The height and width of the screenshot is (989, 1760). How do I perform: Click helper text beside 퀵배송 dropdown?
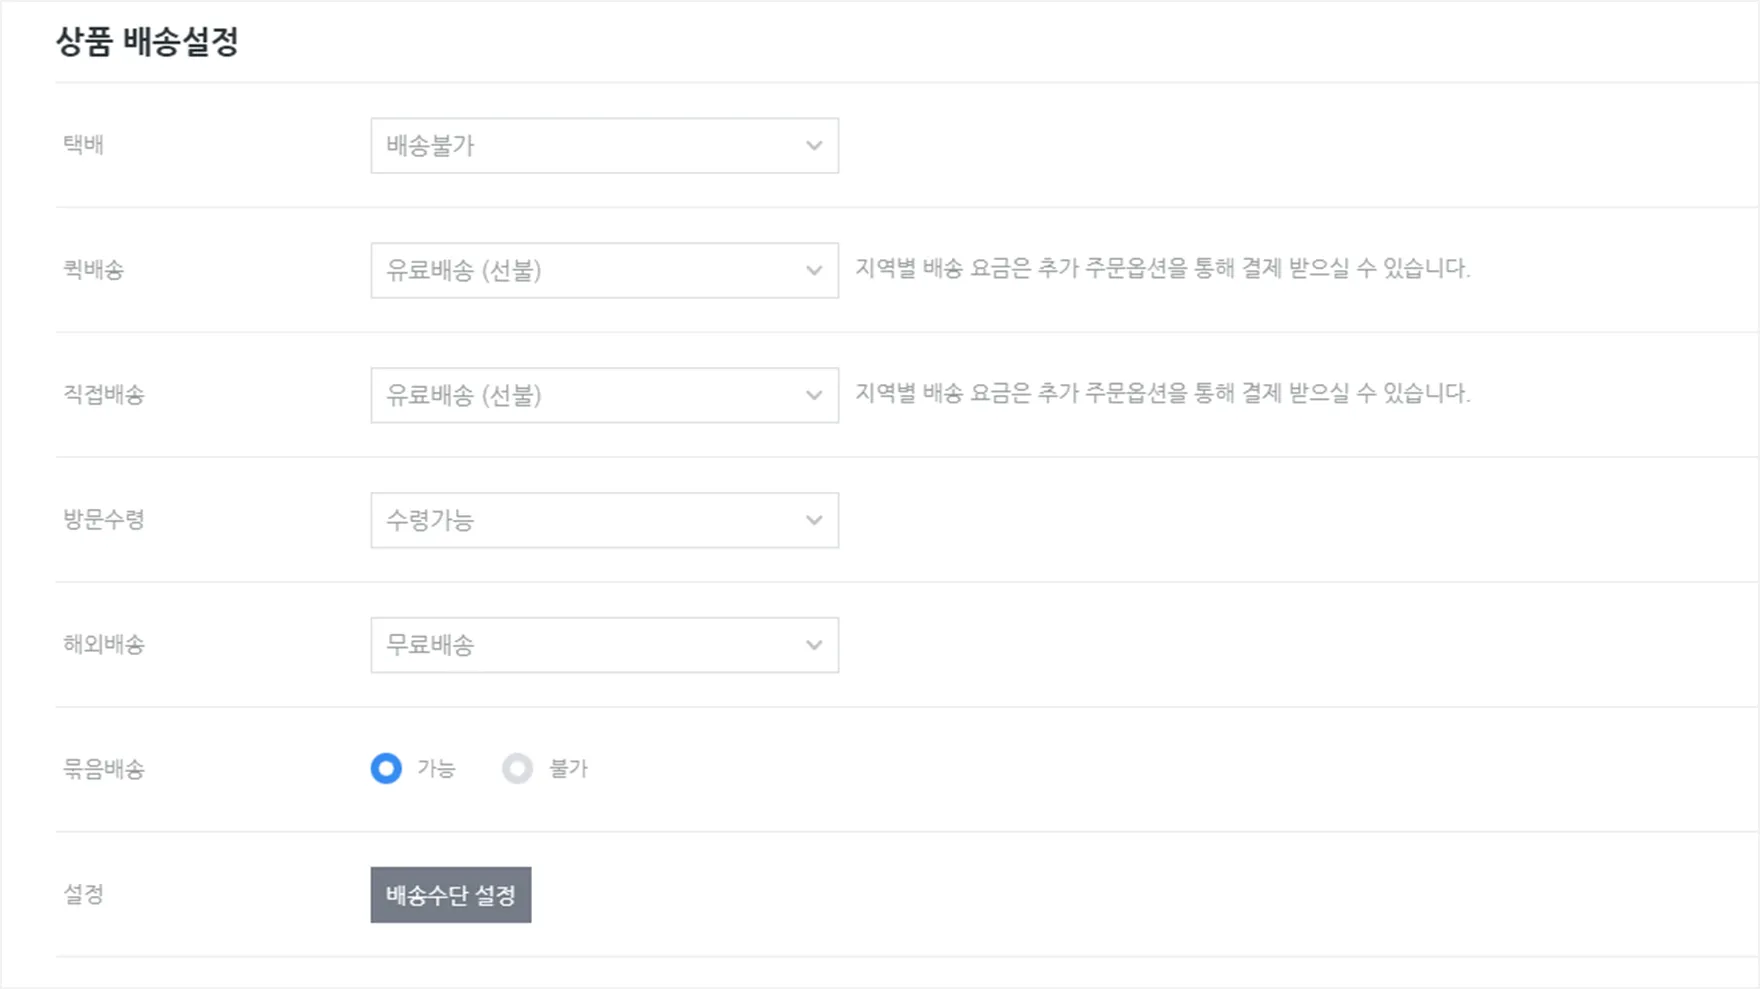click(x=1162, y=269)
